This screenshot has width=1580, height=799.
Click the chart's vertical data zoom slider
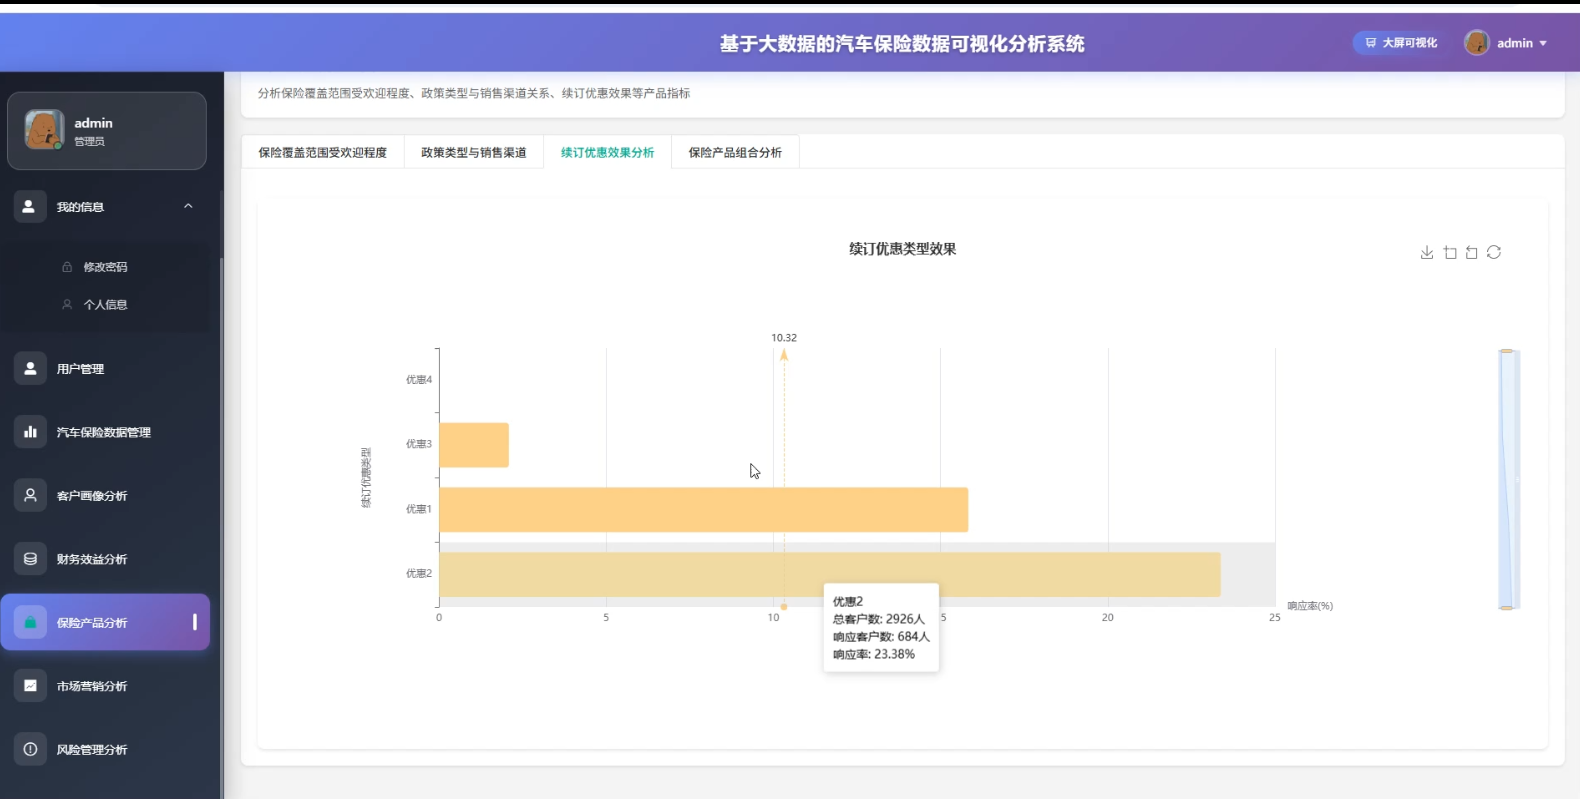pos(1509,479)
